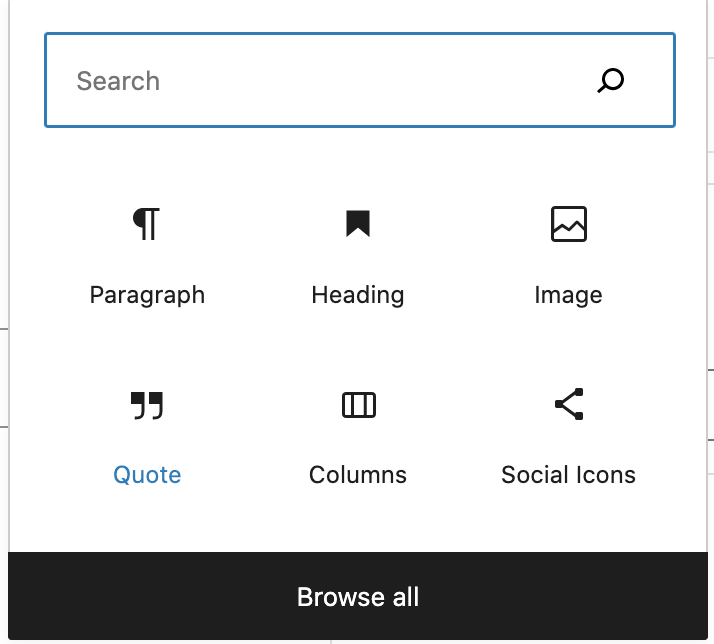Screen dimensions: 714x644
Task: Click the Paragraph pilcrow icon
Action: (x=147, y=225)
